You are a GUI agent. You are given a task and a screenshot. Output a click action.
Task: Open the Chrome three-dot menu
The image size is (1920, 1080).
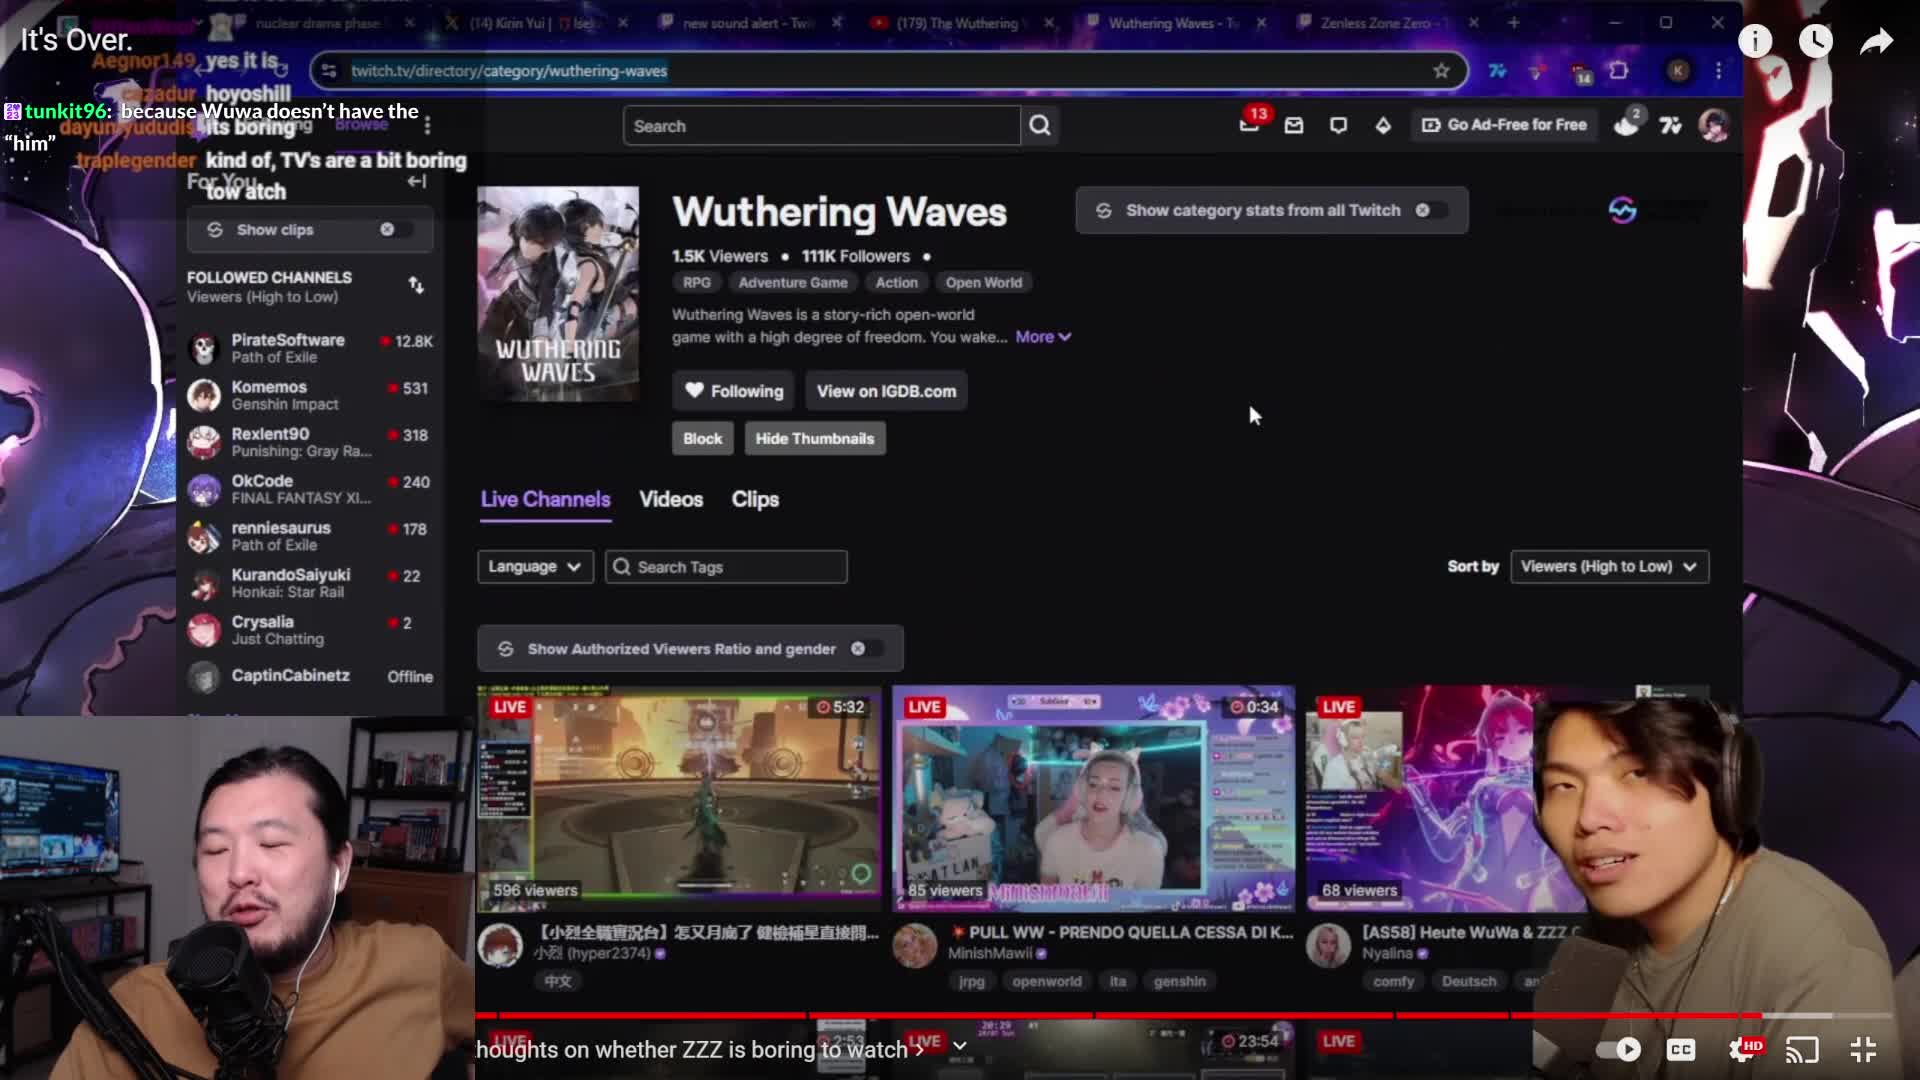click(x=1719, y=71)
